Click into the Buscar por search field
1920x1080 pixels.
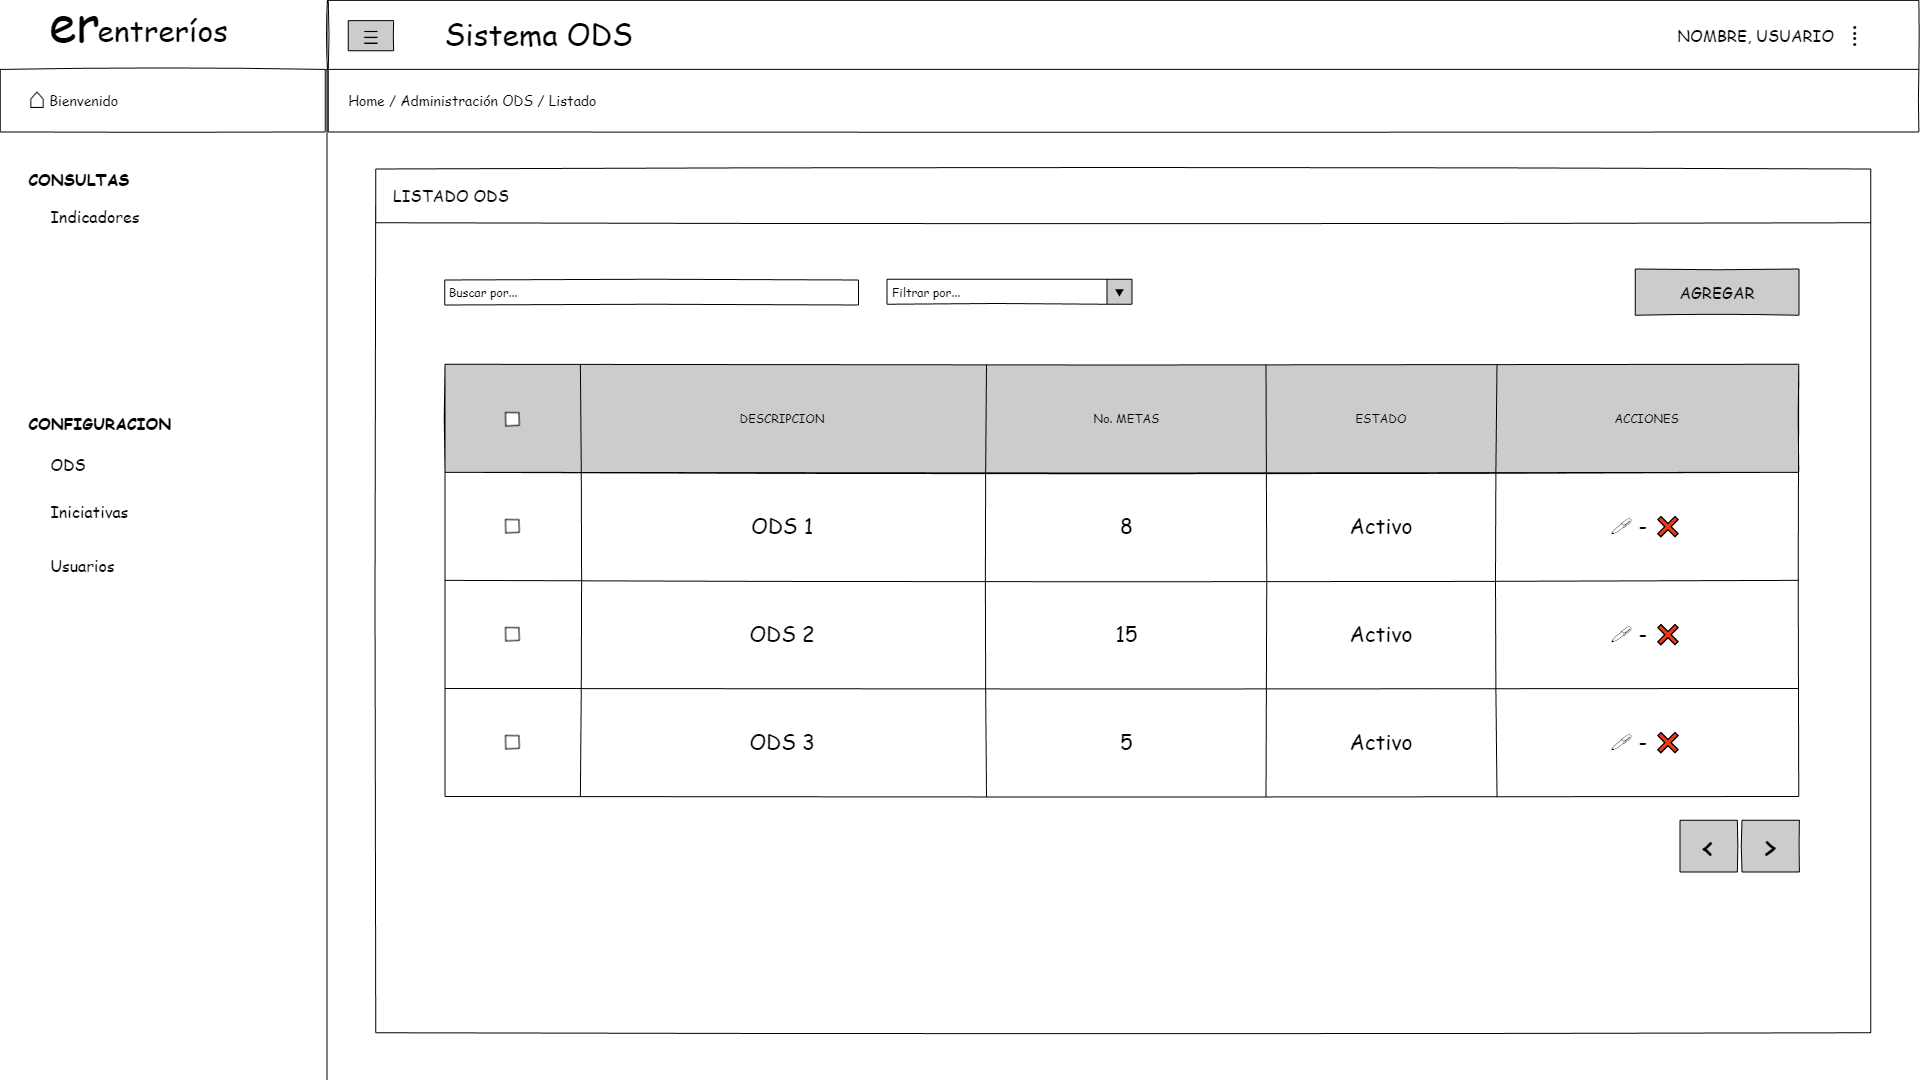tap(651, 293)
